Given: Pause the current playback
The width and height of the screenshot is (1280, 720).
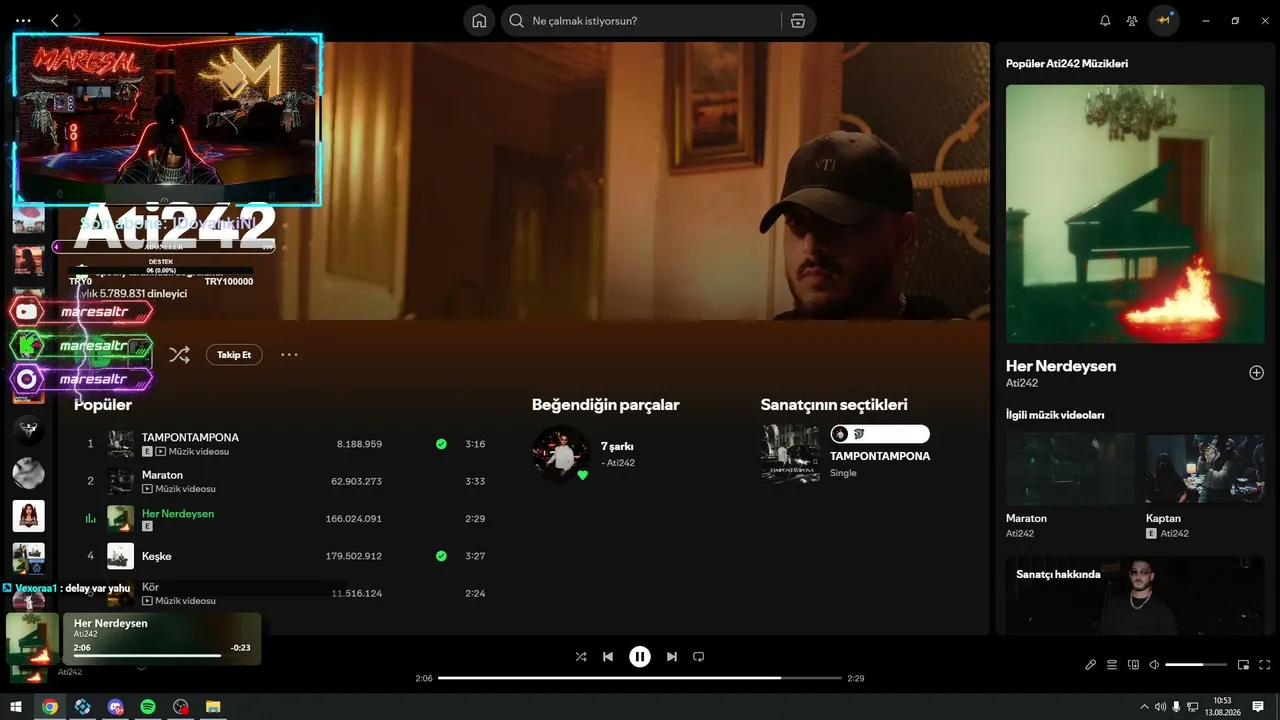Looking at the screenshot, I should [x=640, y=657].
